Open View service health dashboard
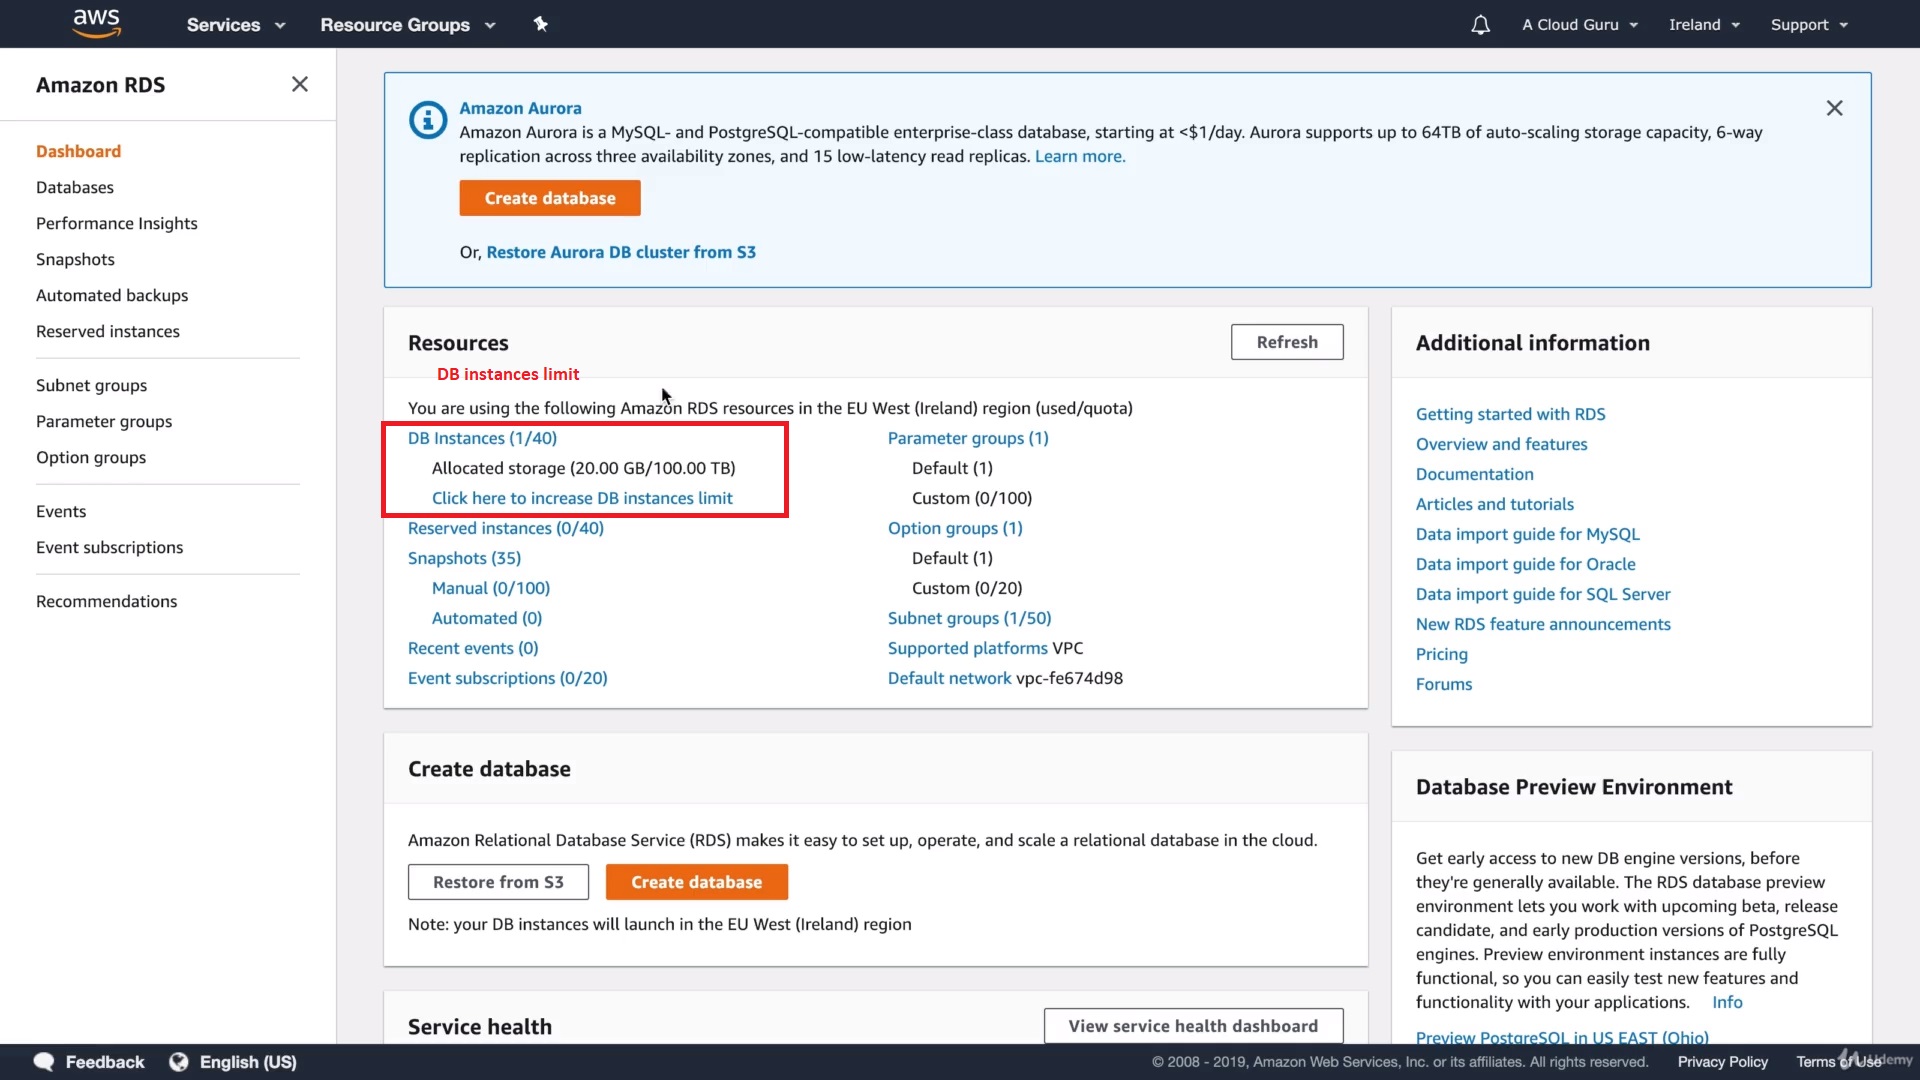This screenshot has width=1920, height=1080. pyautogui.click(x=1193, y=1026)
